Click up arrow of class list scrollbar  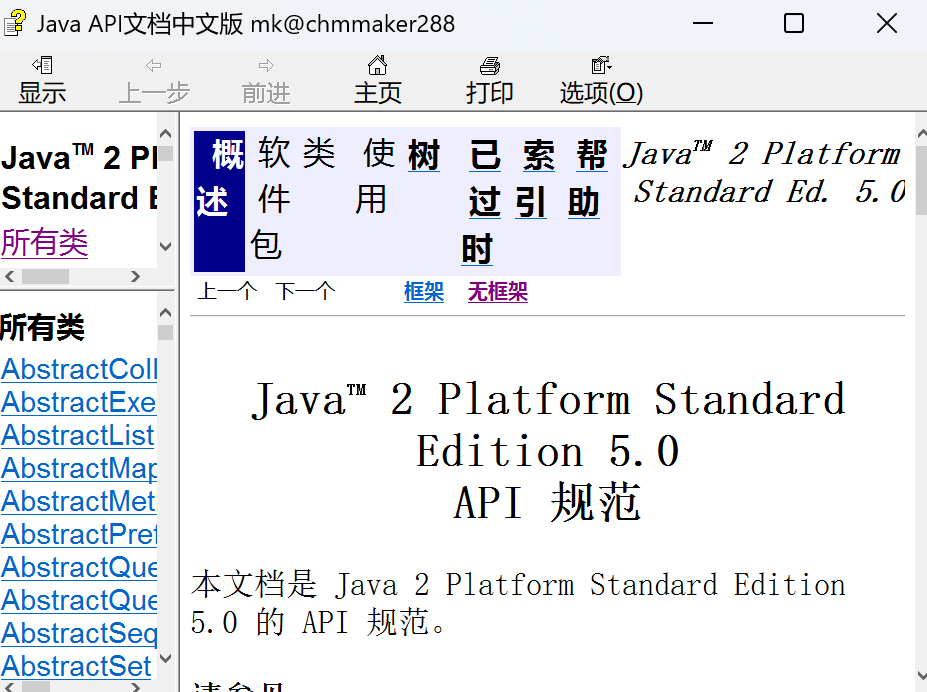point(166,313)
